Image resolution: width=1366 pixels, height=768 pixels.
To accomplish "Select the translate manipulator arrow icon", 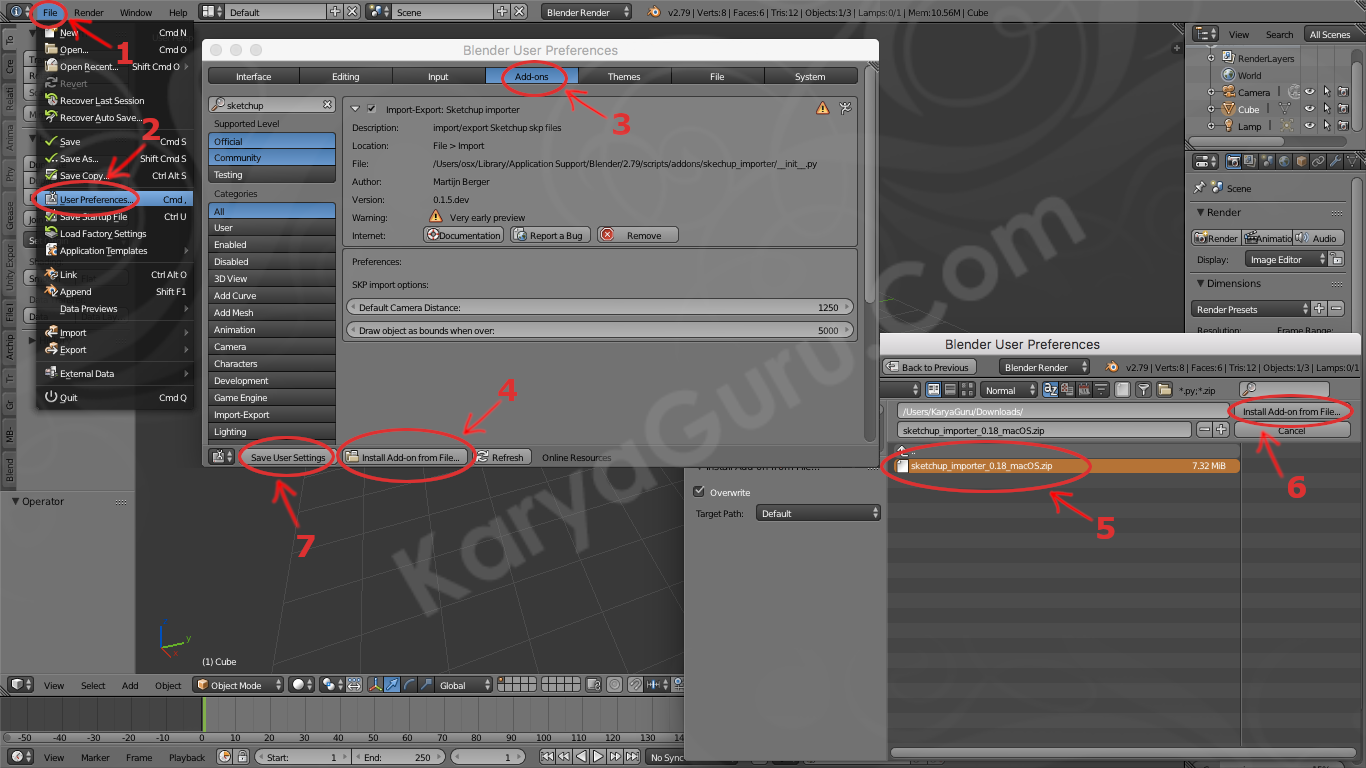I will tap(394, 685).
